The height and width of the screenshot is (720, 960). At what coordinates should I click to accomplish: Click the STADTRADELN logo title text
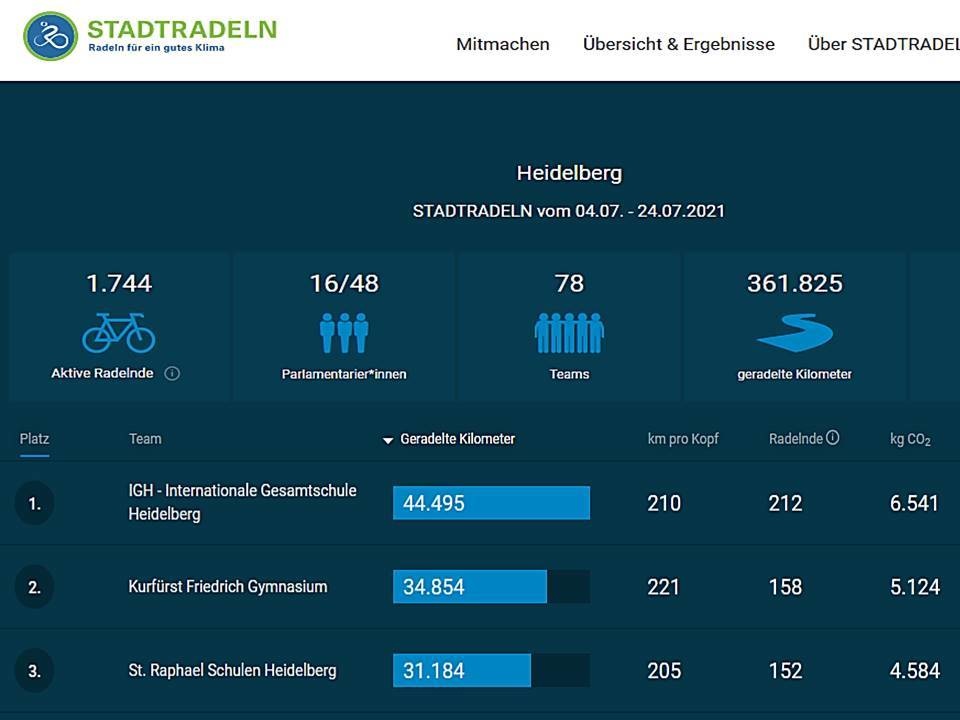coord(182,29)
